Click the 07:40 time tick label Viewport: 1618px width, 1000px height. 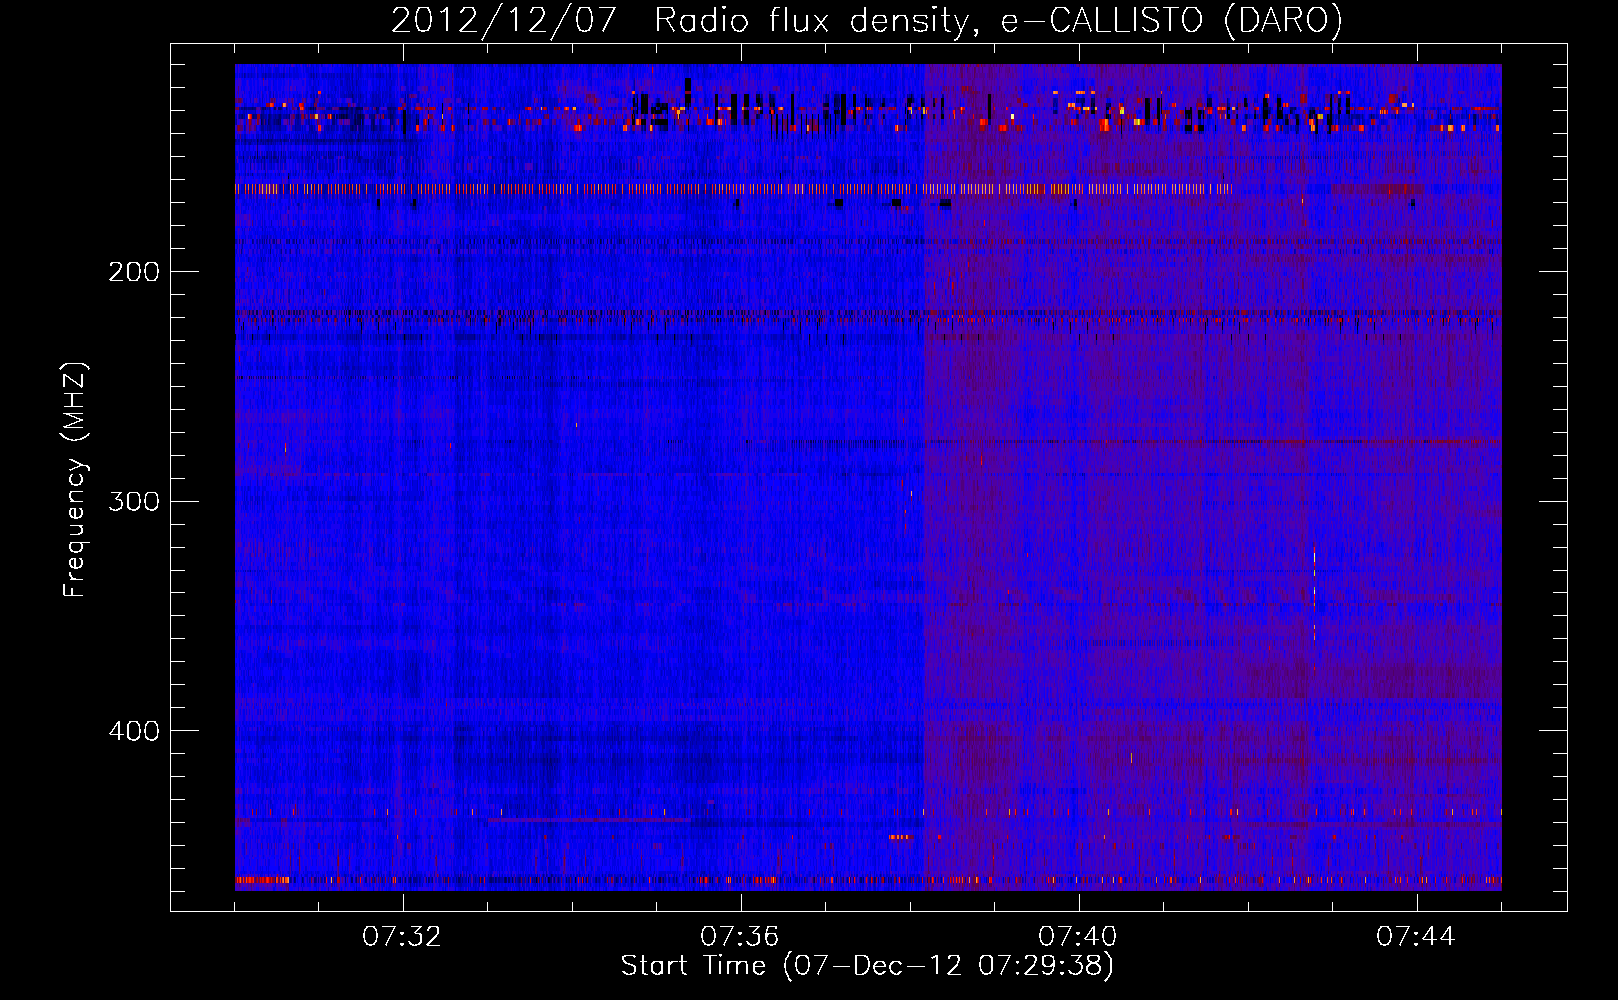1078,937
